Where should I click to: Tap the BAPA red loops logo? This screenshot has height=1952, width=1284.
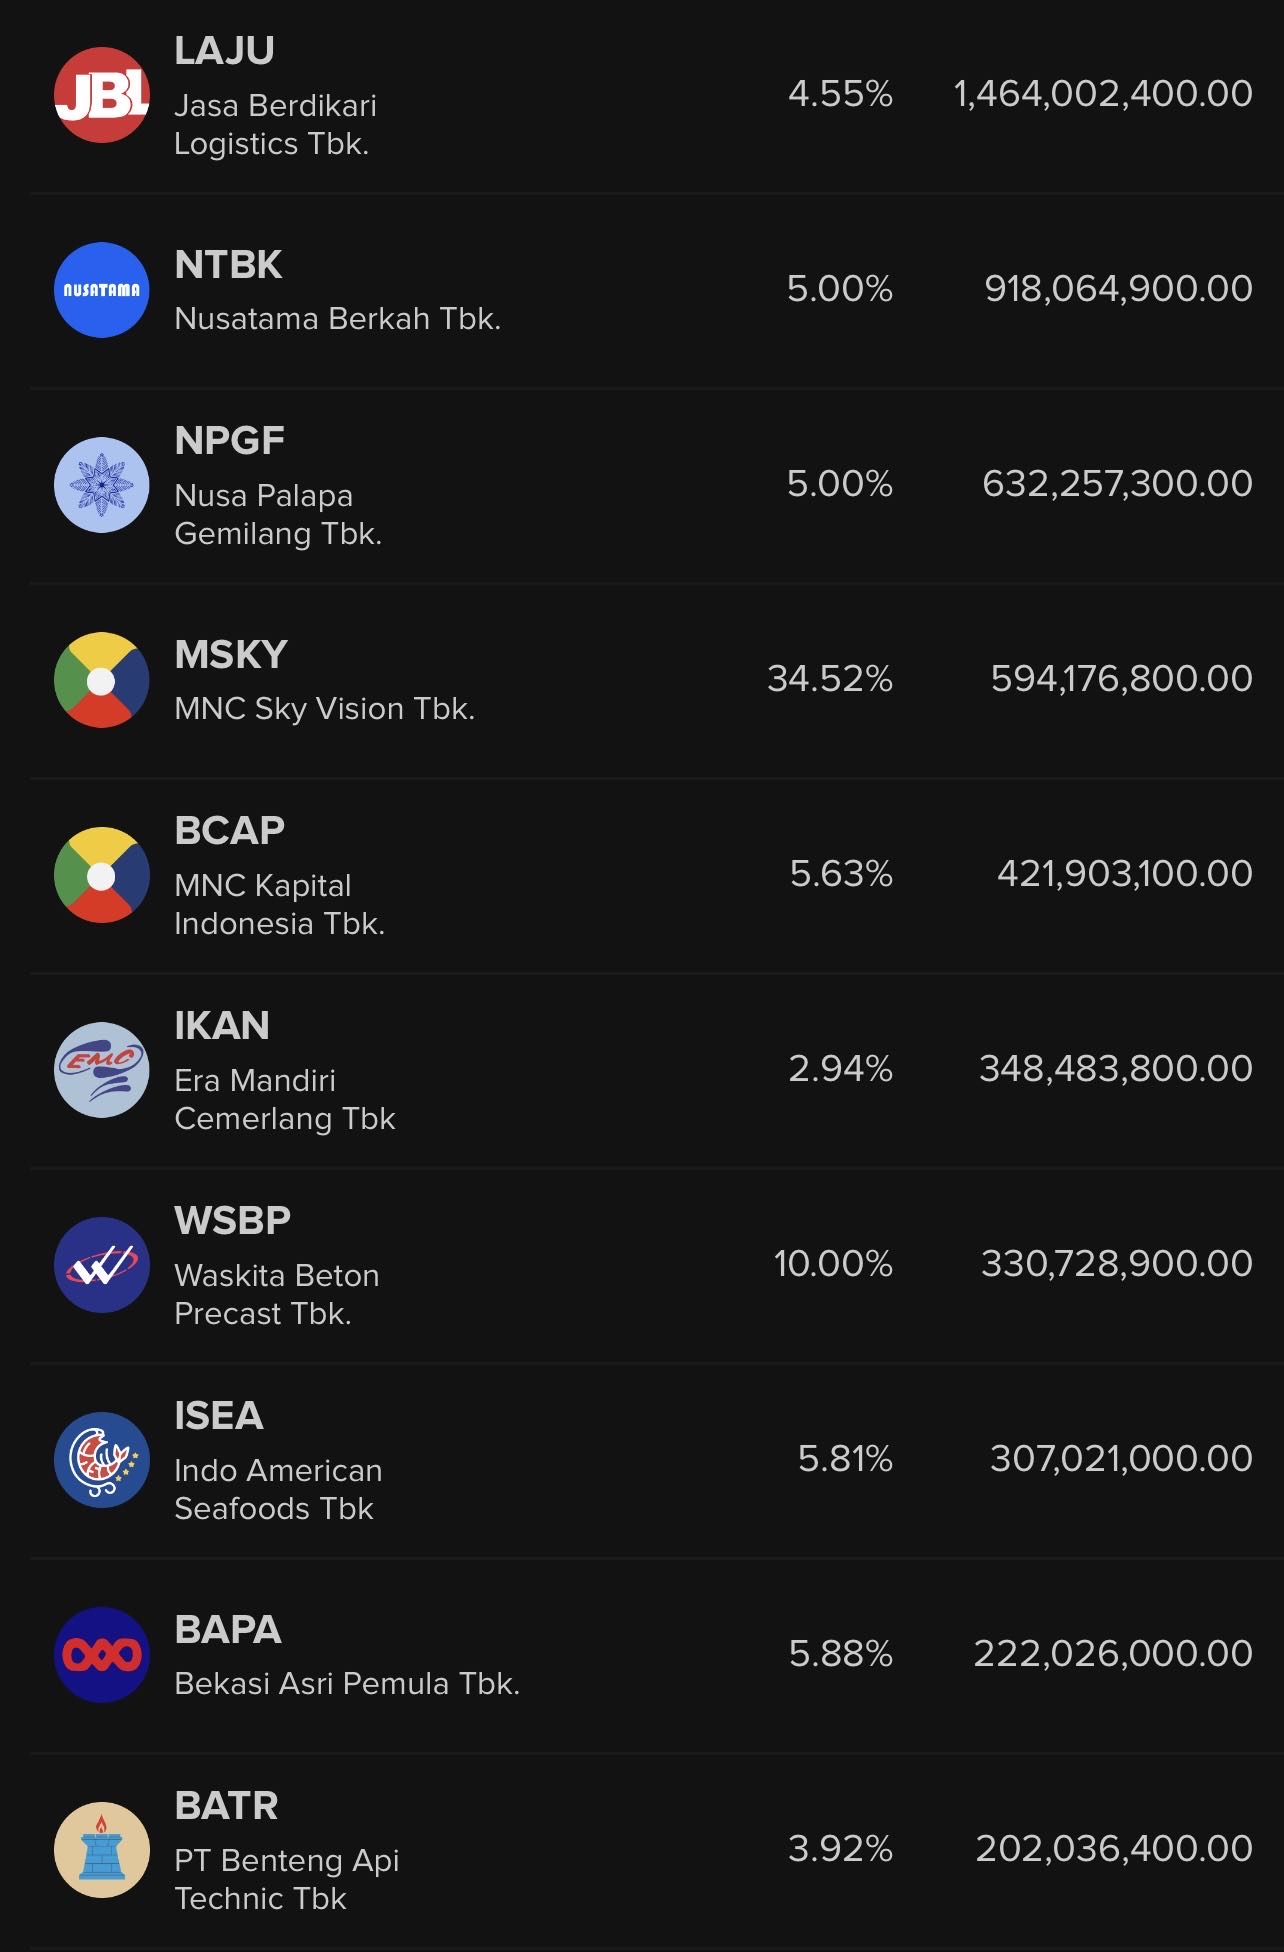(101, 1655)
